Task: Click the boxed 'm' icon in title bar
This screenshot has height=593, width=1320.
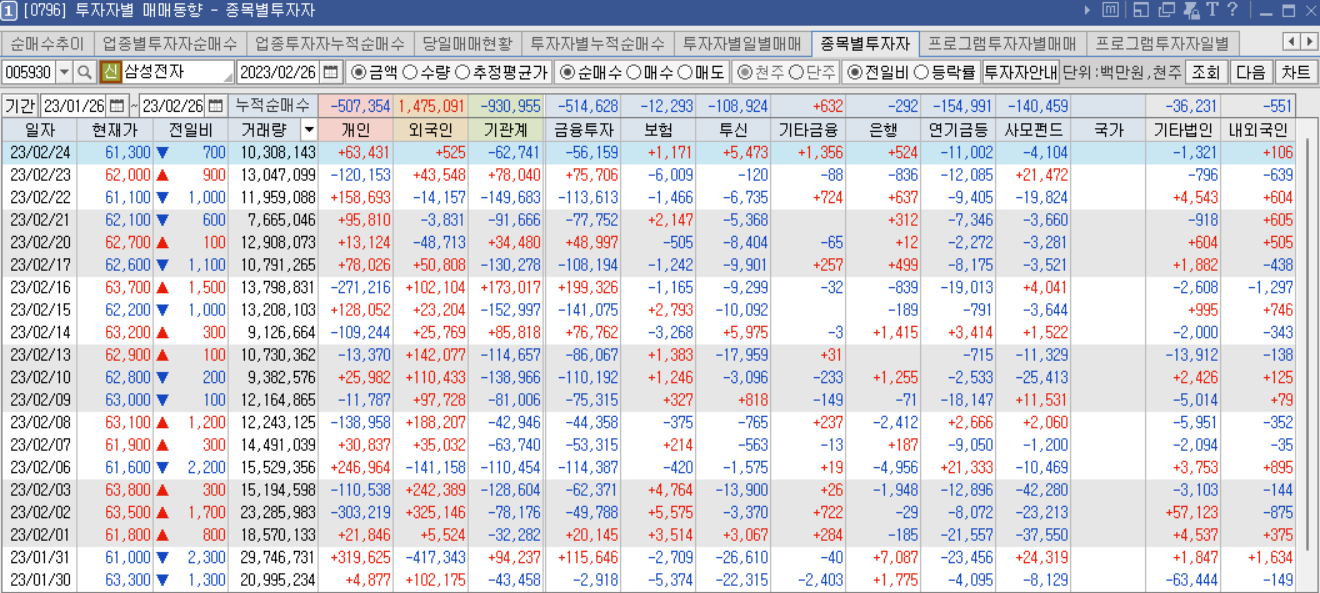Action: coord(1110,10)
